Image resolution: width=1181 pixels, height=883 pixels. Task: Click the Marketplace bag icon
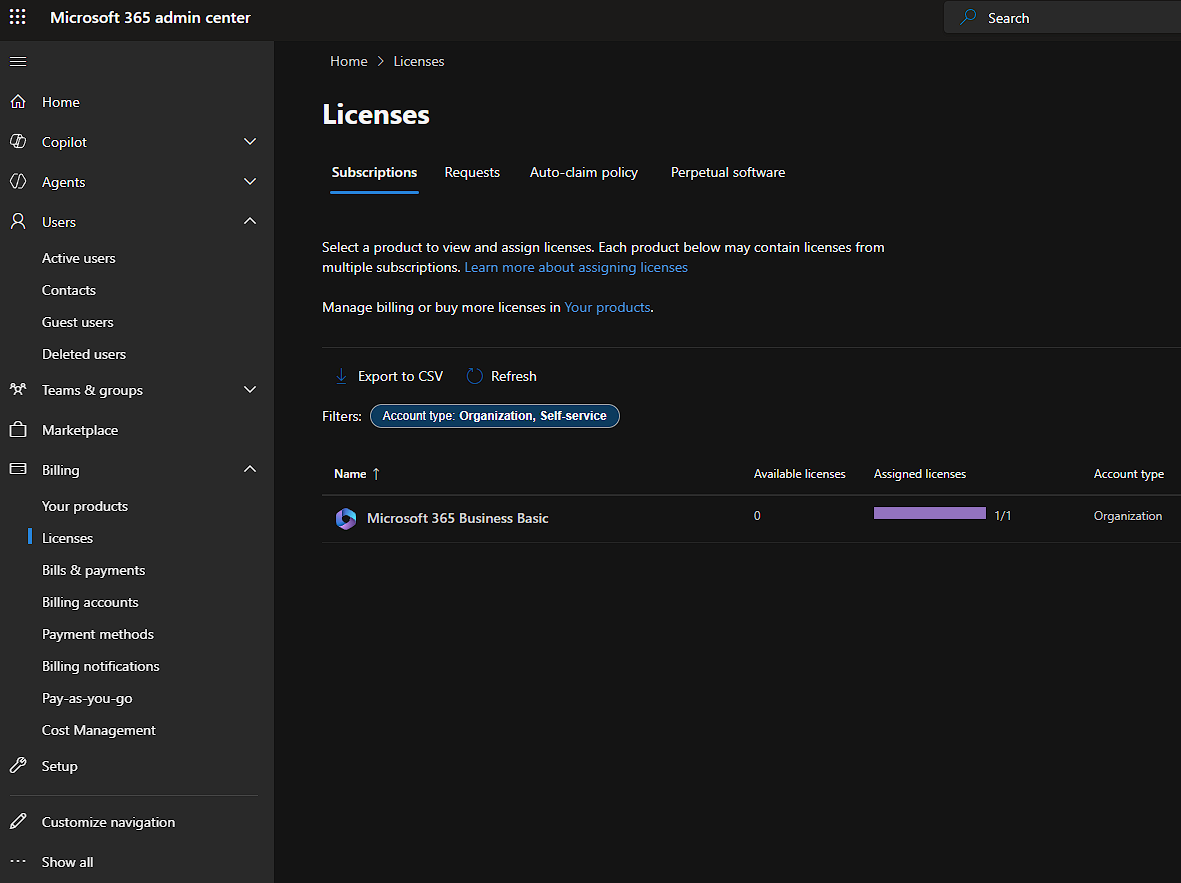click(18, 429)
